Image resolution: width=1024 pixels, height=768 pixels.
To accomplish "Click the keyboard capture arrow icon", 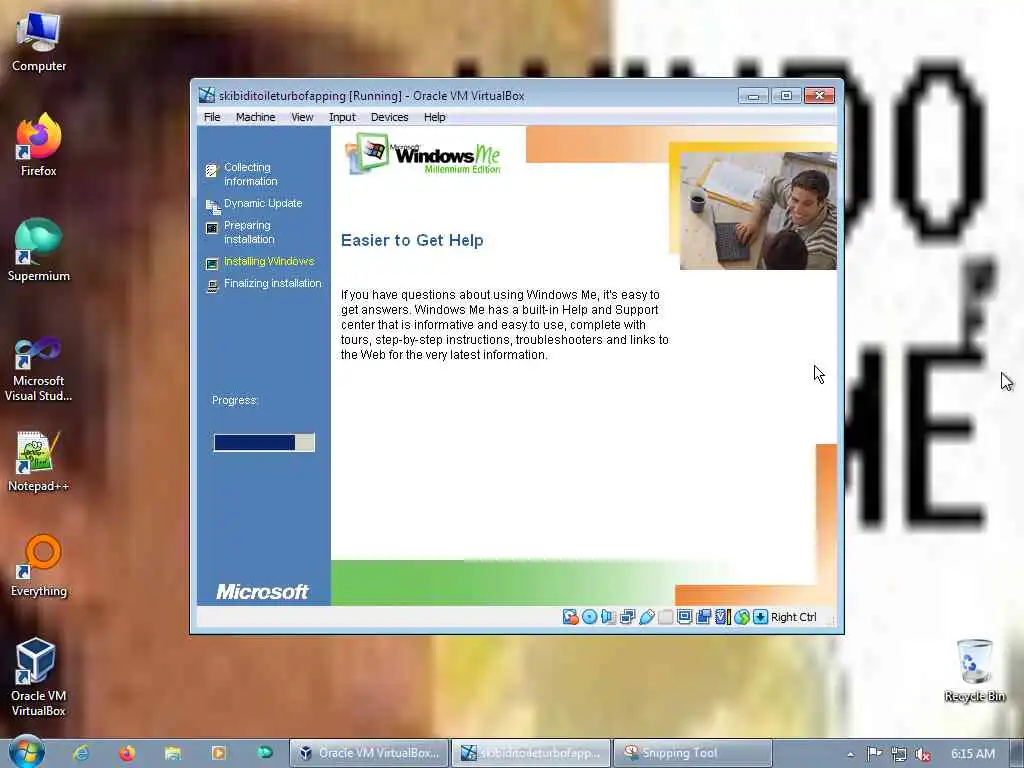I will point(760,617).
